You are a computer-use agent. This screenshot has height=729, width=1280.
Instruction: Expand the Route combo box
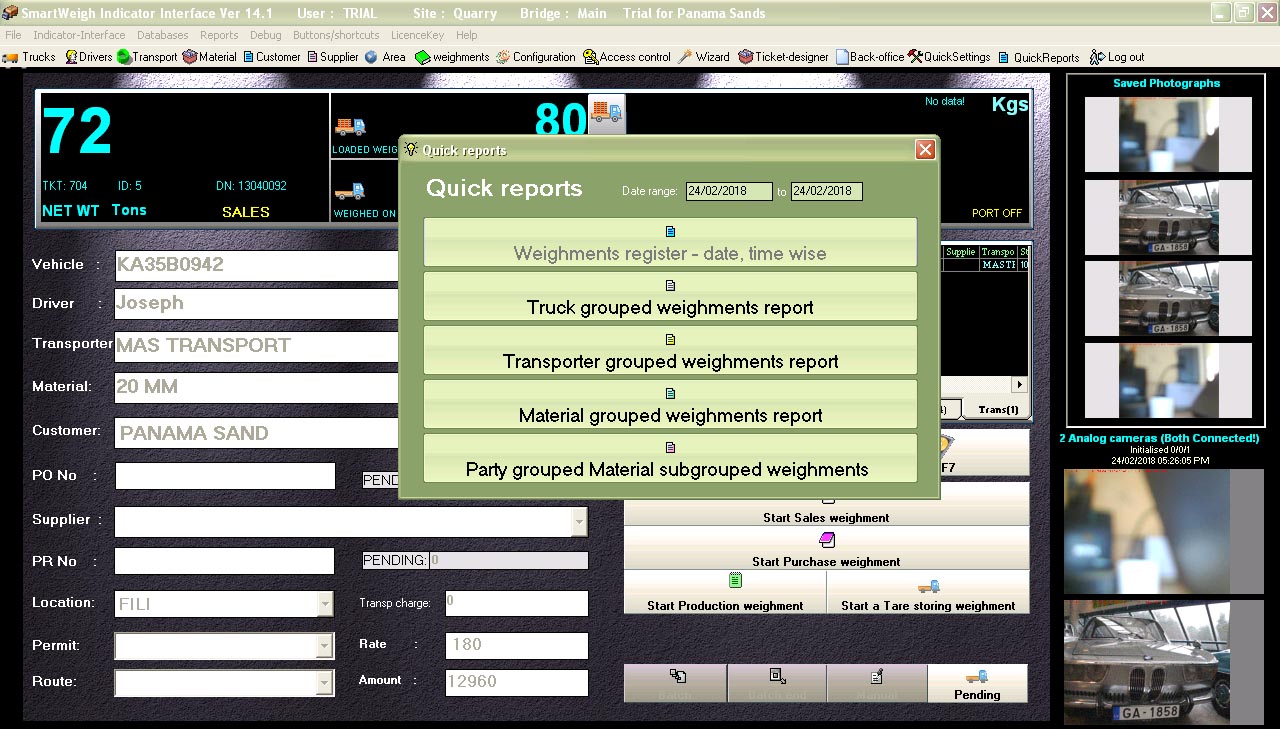pyautogui.click(x=325, y=683)
